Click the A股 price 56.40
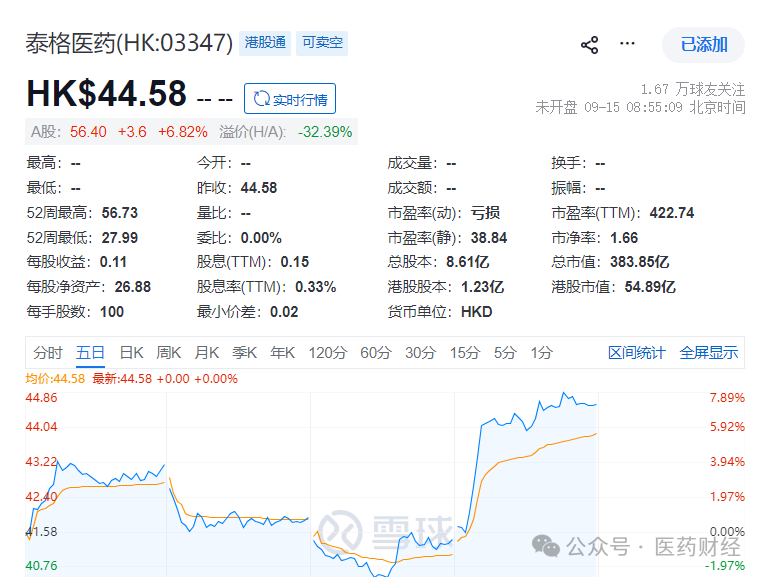Viewport: 765px width, 577px height. [x=88, y=132]
